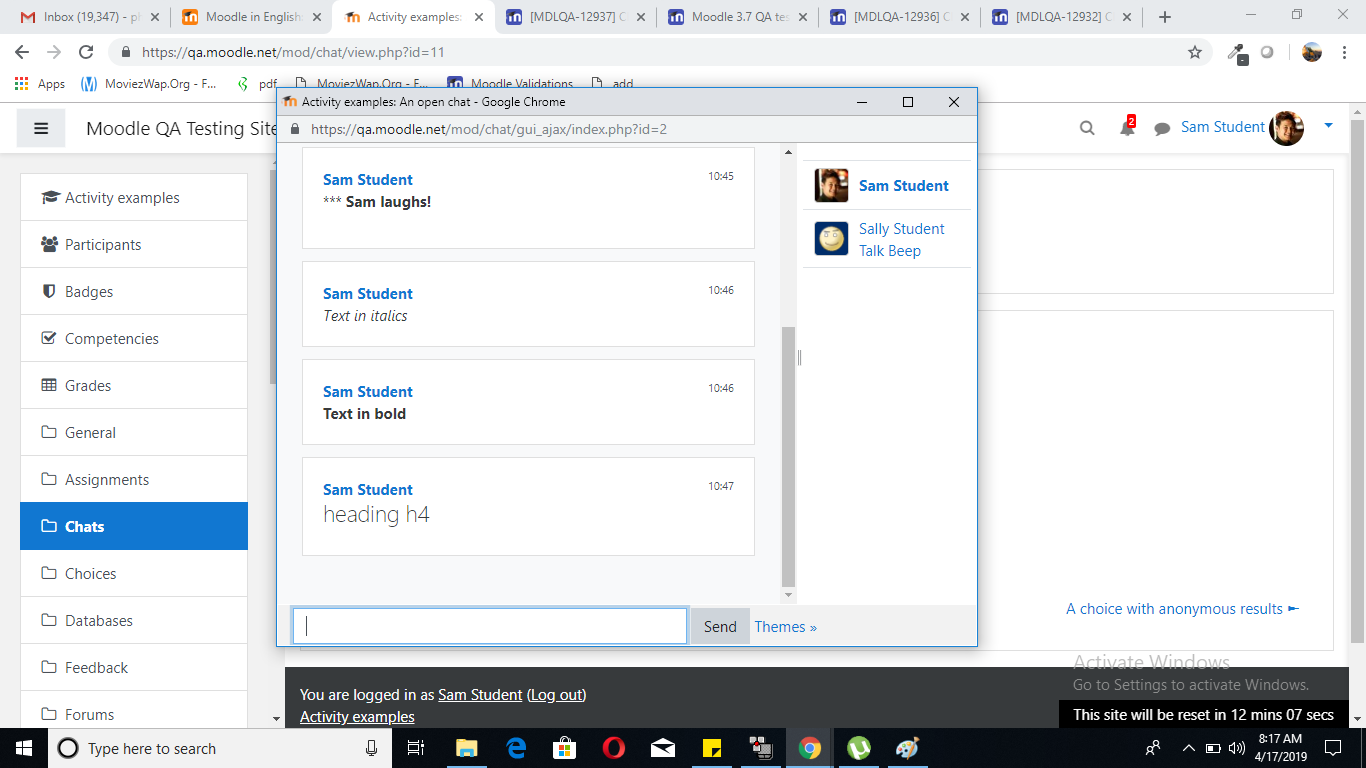
Task: Click the main window padlock site-info icon
Action: (126, 52)
